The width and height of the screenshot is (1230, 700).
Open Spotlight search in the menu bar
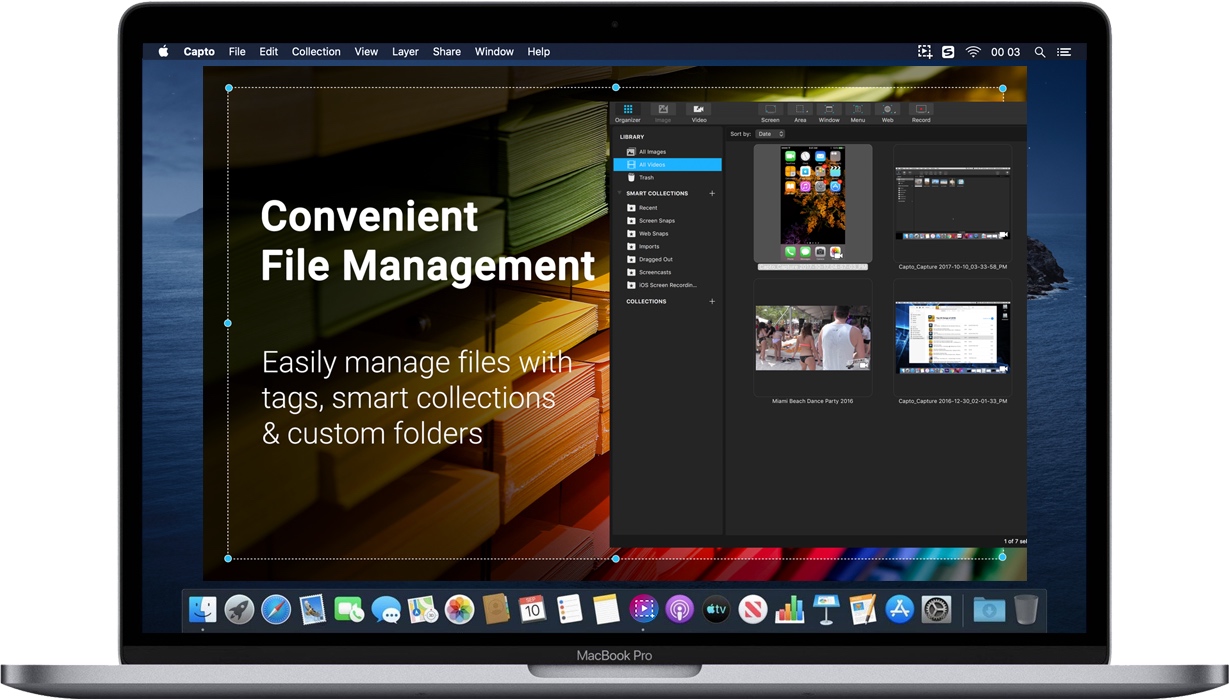point(1040,52)
